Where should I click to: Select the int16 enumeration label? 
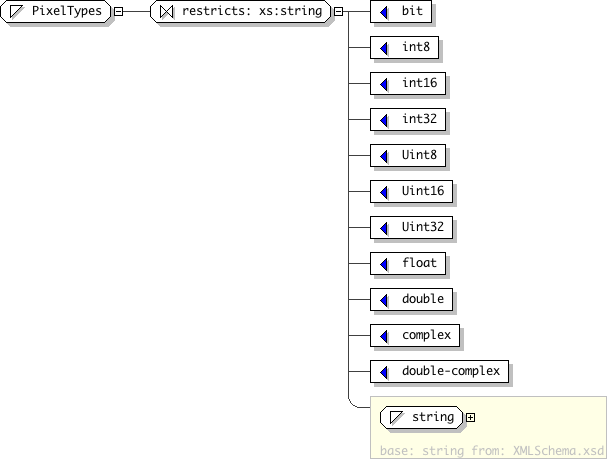click(x=419, y=83)
